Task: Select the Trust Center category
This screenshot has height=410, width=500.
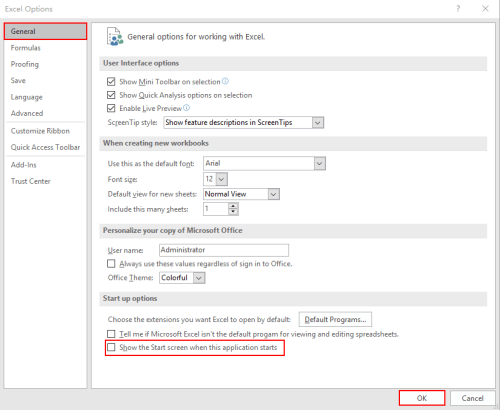Action: (31, 181)
